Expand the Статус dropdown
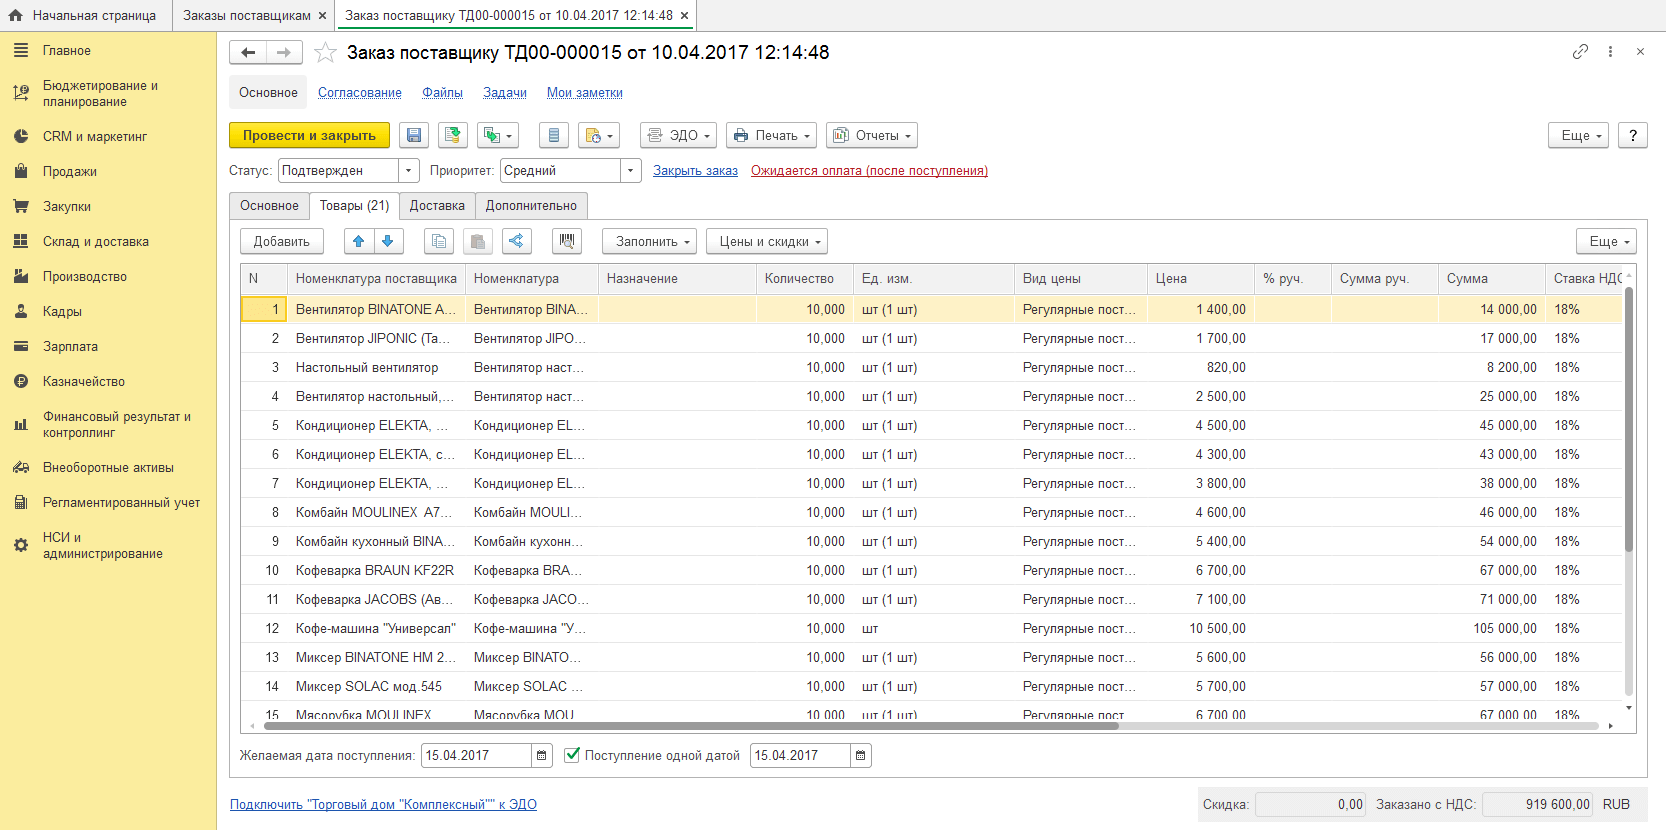 point(408,171)
